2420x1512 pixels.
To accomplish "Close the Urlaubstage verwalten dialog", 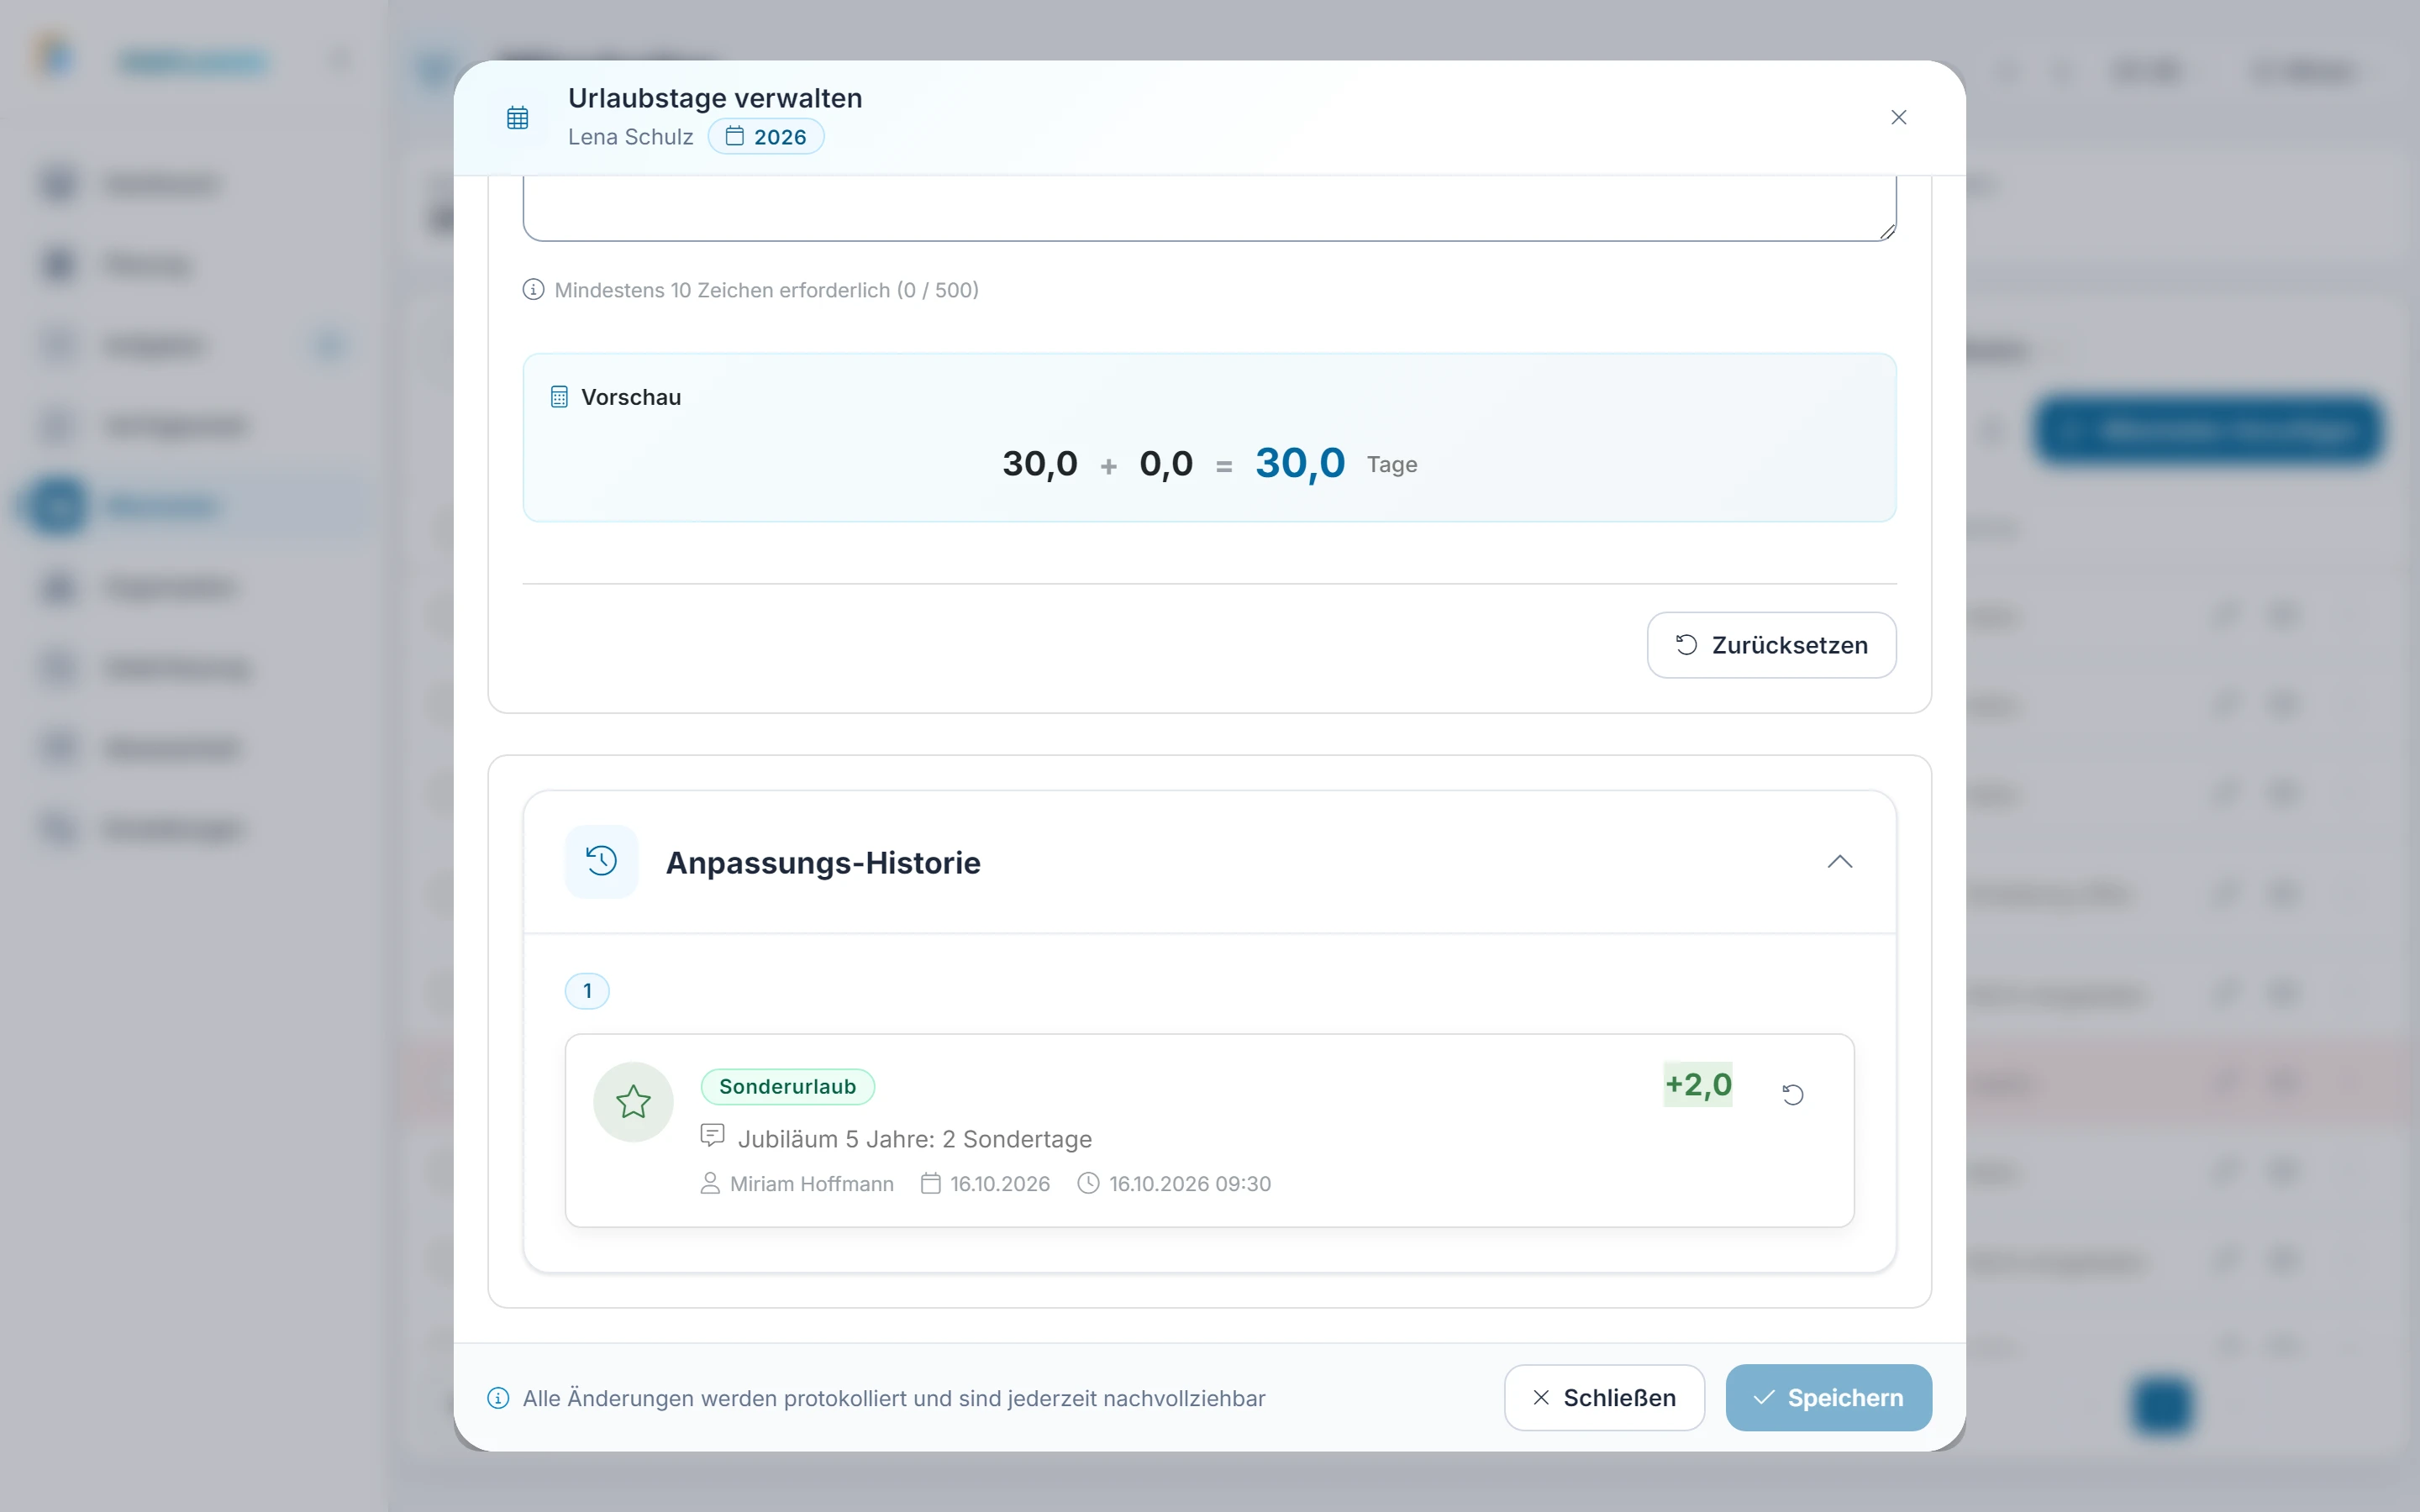I will (1898, 117).
